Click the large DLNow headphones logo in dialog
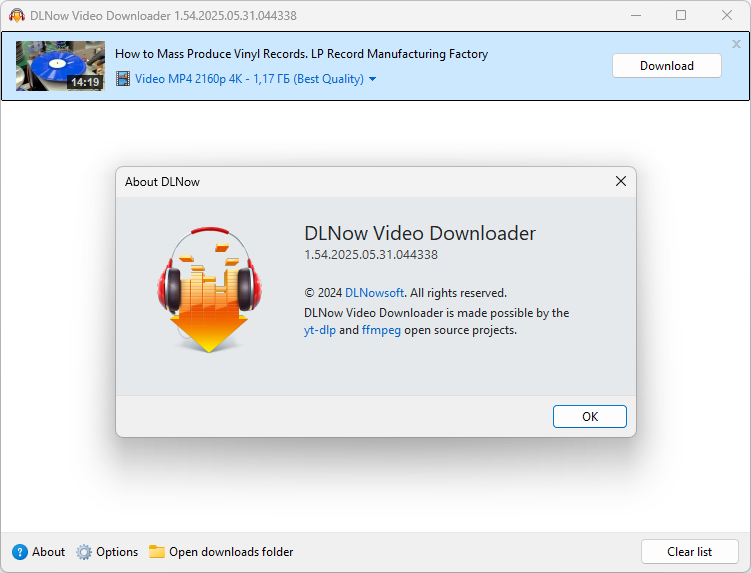Image resolution: width=751 pixels, height=573 pixels. 209,289
